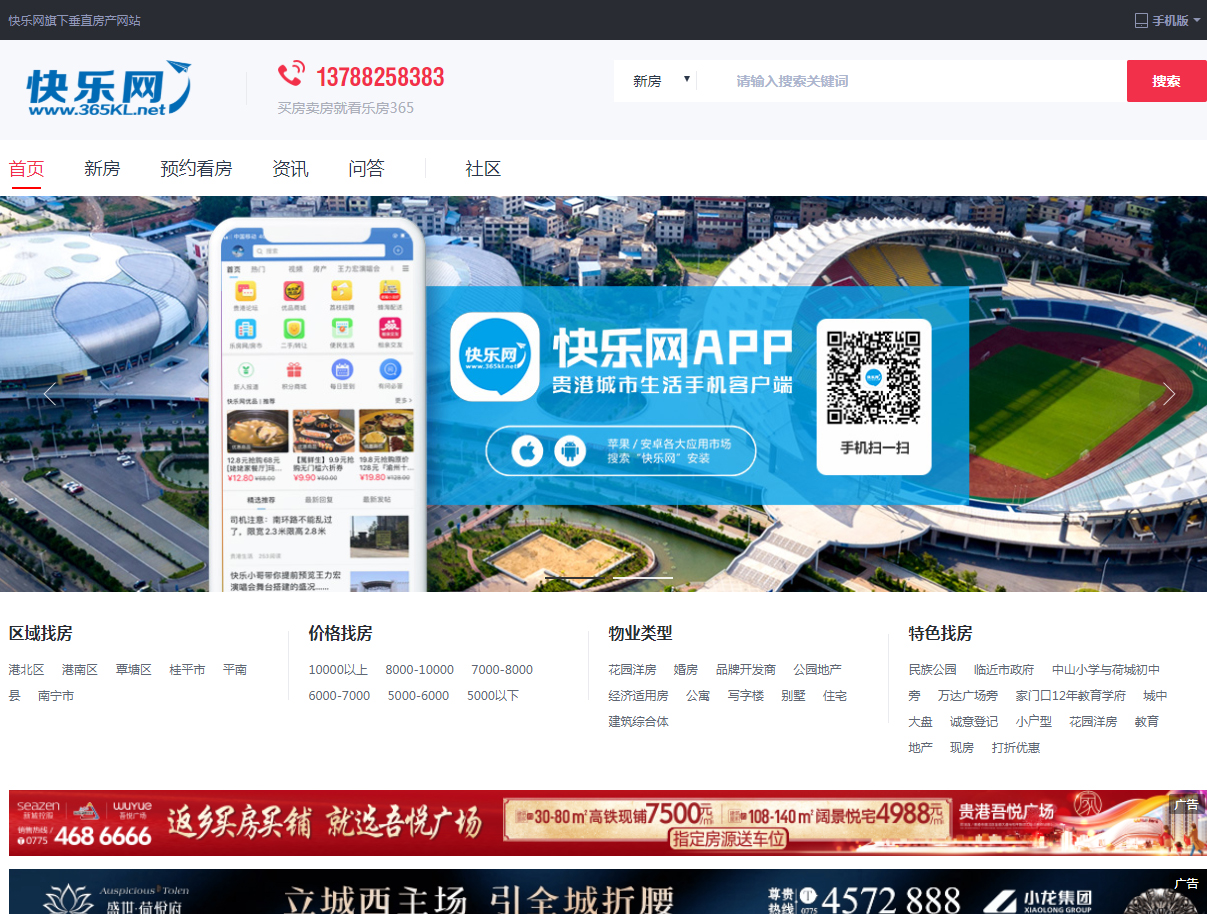Image resolution: width=1207 pixels, height=914 pixels.
Task: Choose the 住宅 property type
Action: pos(835,695)
